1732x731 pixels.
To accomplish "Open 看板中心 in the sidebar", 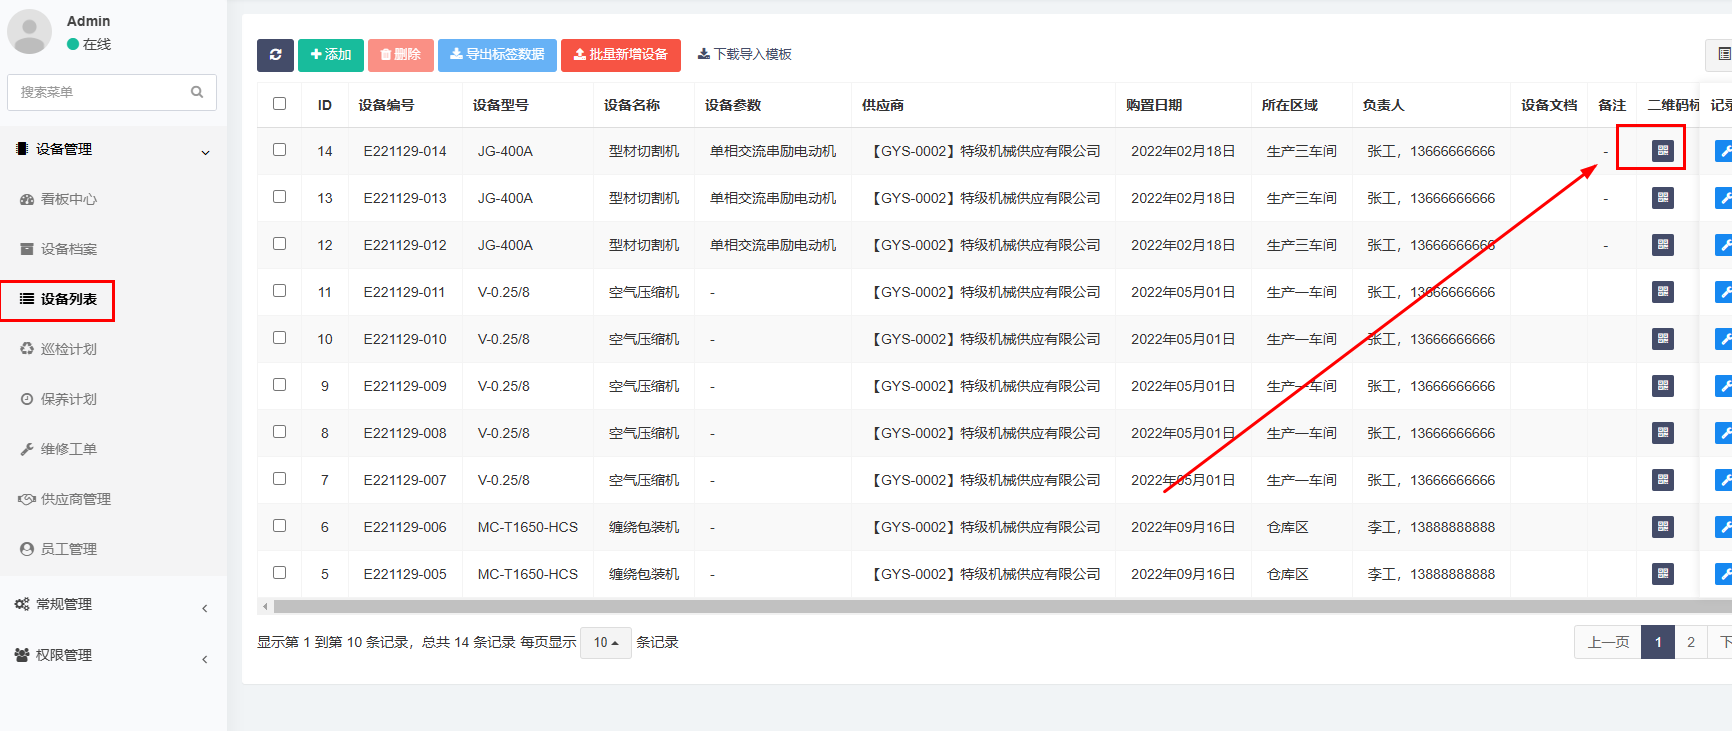I will point(69,200).
